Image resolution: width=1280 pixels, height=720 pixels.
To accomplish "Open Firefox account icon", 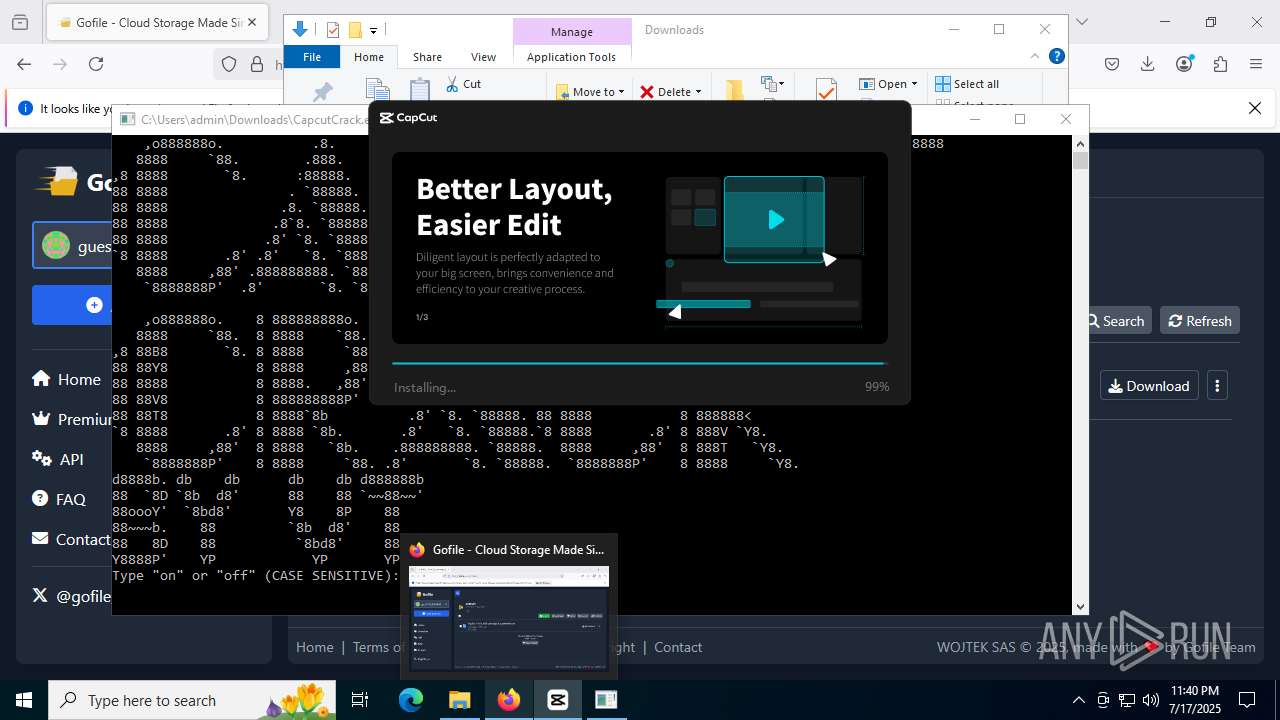I will pos(1184,64).
